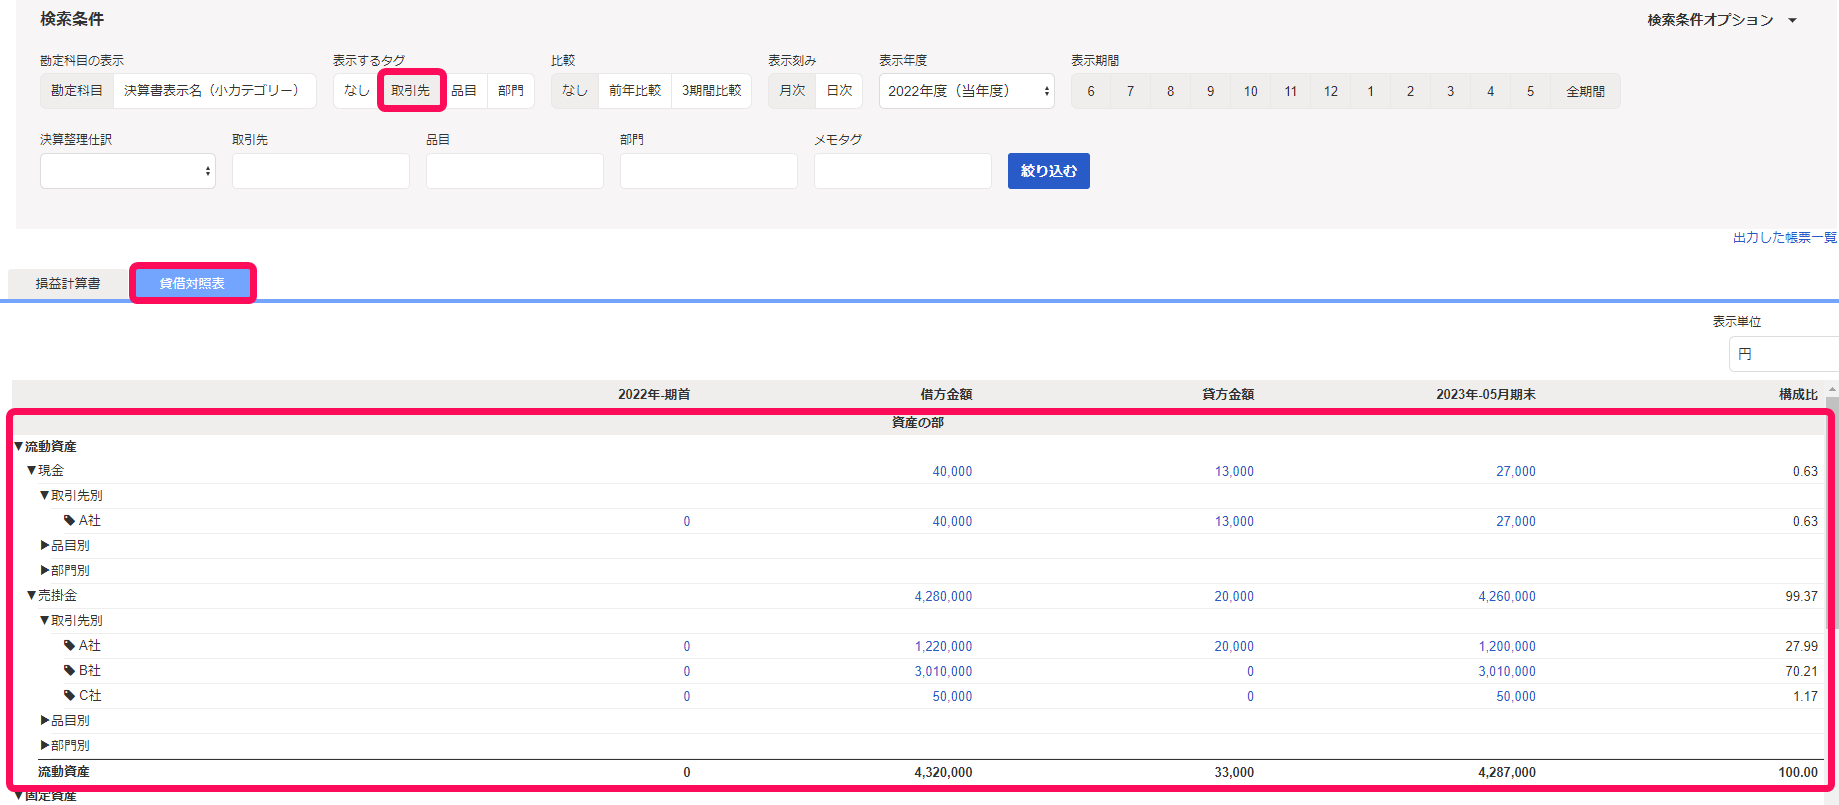Expand 部門別 under 現金

coord(45,570)
